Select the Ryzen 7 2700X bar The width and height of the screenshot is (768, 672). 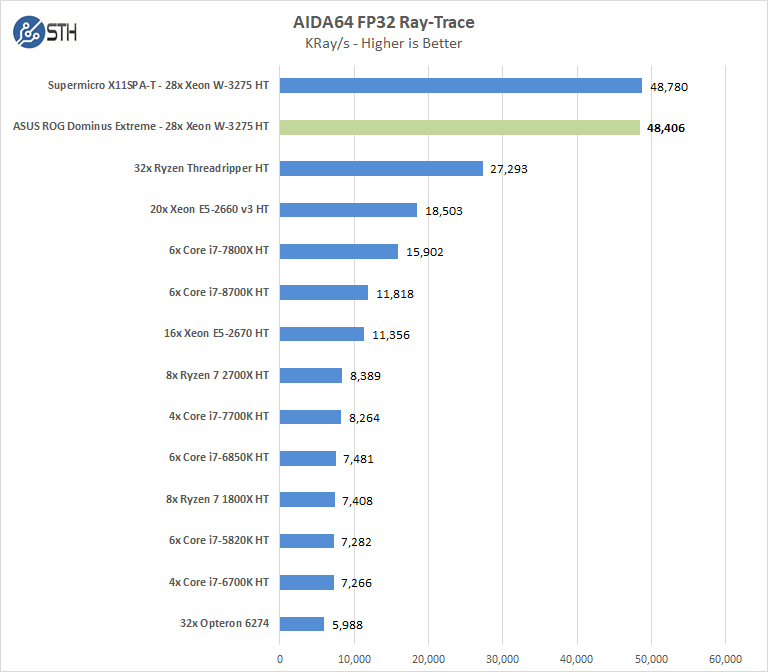[311, 376]
